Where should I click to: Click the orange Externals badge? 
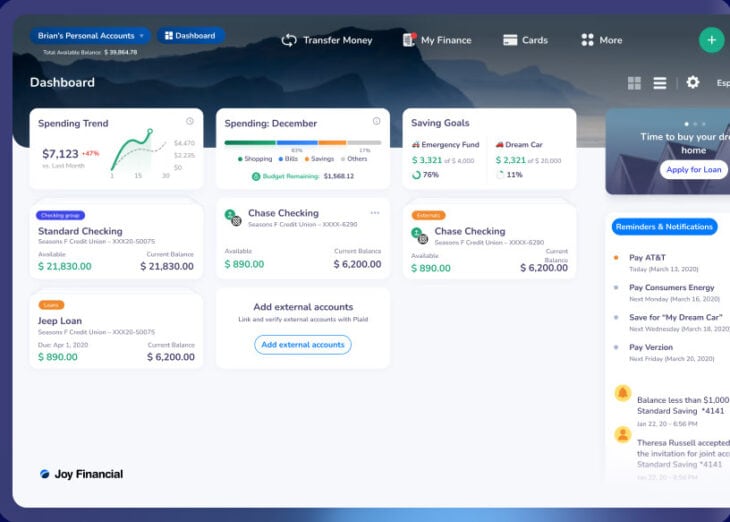(x=428, y=215)
